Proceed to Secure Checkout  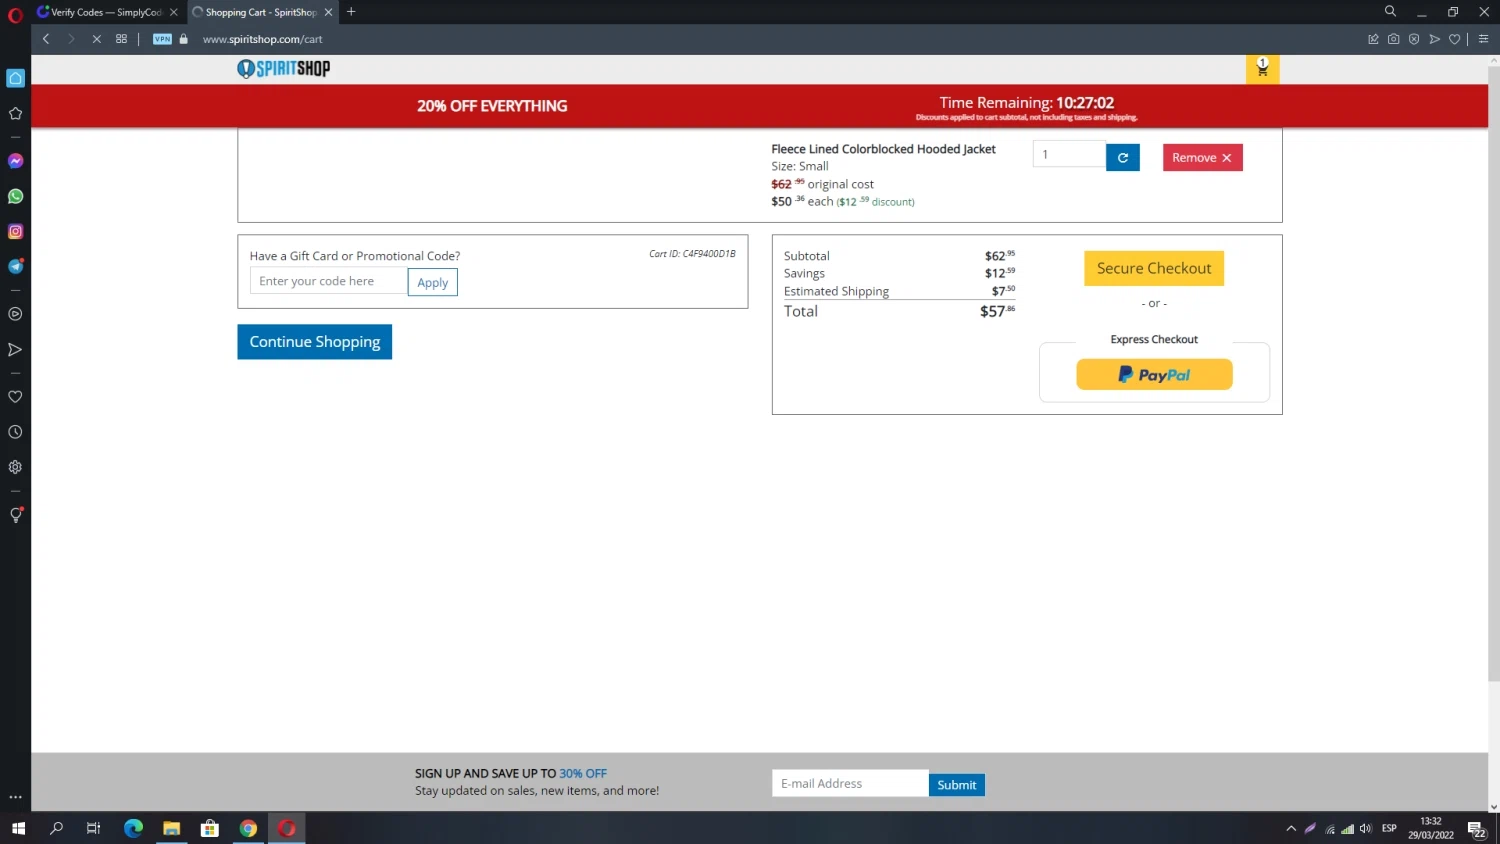tap(1154, 268)
